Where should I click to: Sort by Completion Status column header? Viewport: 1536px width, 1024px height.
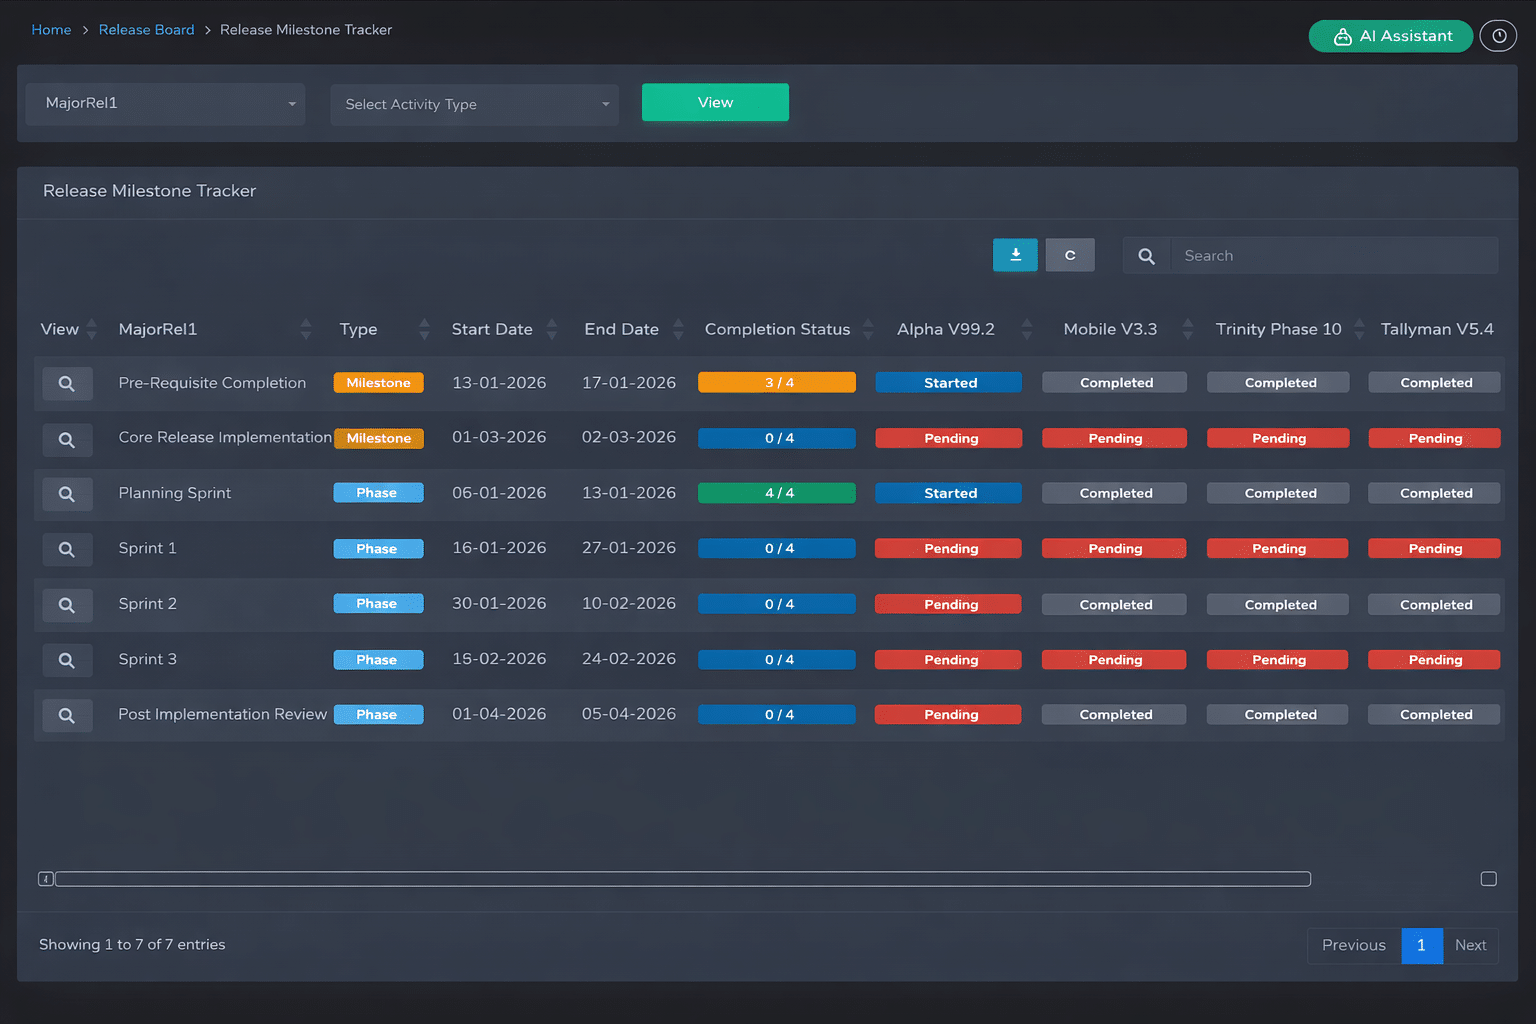point(777,329)
